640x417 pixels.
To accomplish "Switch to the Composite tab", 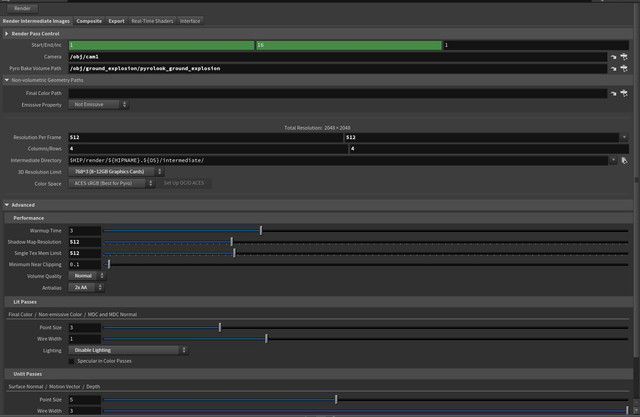I will (89, 21).
